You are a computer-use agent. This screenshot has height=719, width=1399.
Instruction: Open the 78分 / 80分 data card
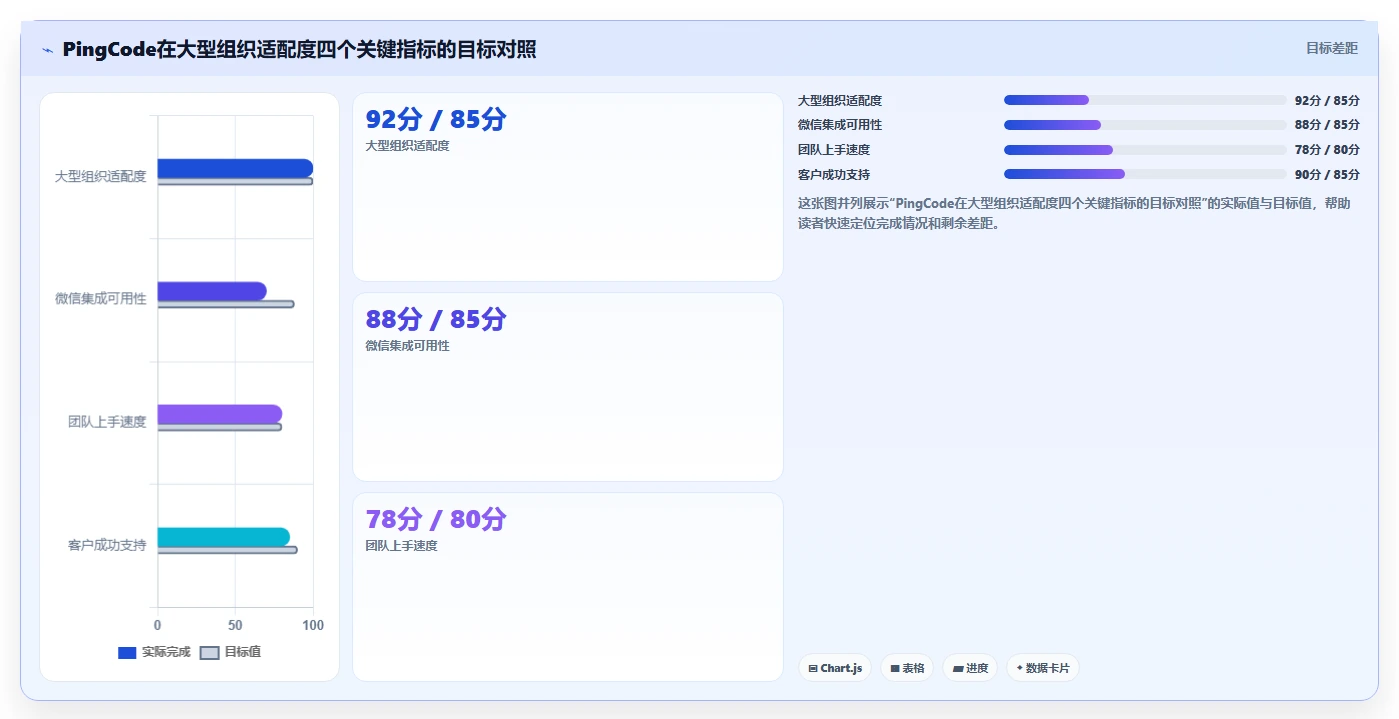click(x=568, y=587)
